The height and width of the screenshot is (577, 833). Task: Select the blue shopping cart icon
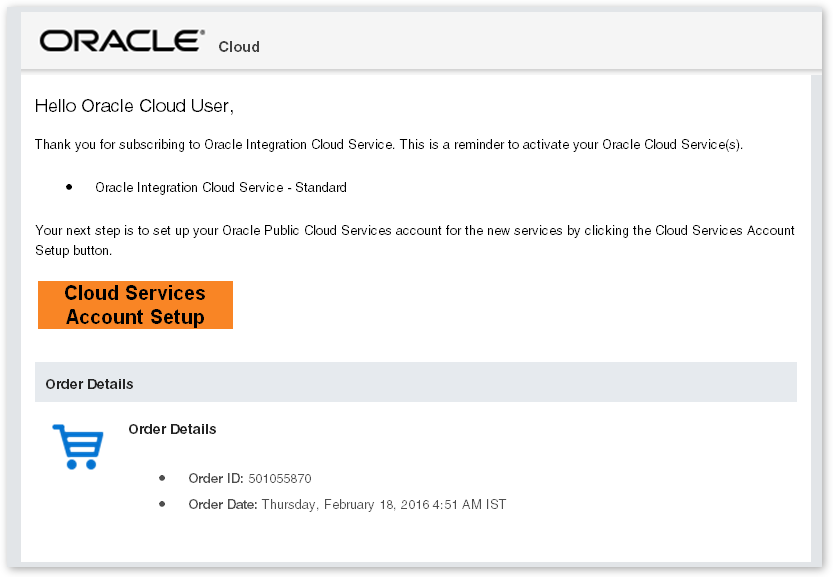(x=77, y=447)
